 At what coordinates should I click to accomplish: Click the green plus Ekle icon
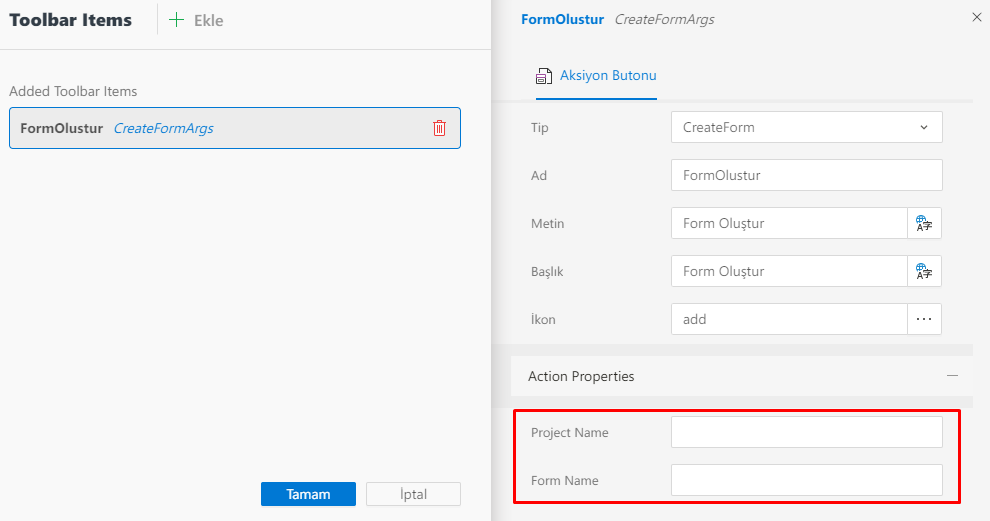pos(177,20)
